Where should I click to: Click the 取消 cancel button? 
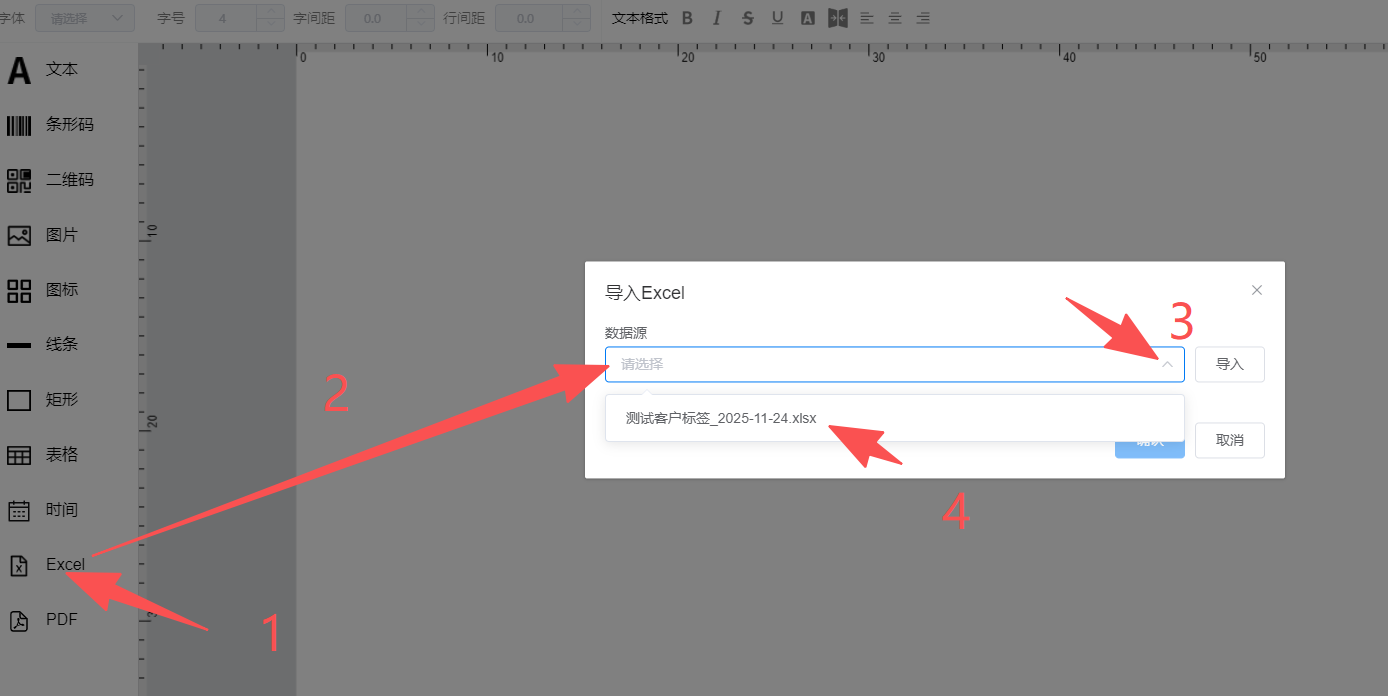click(x=1229, y=441)
